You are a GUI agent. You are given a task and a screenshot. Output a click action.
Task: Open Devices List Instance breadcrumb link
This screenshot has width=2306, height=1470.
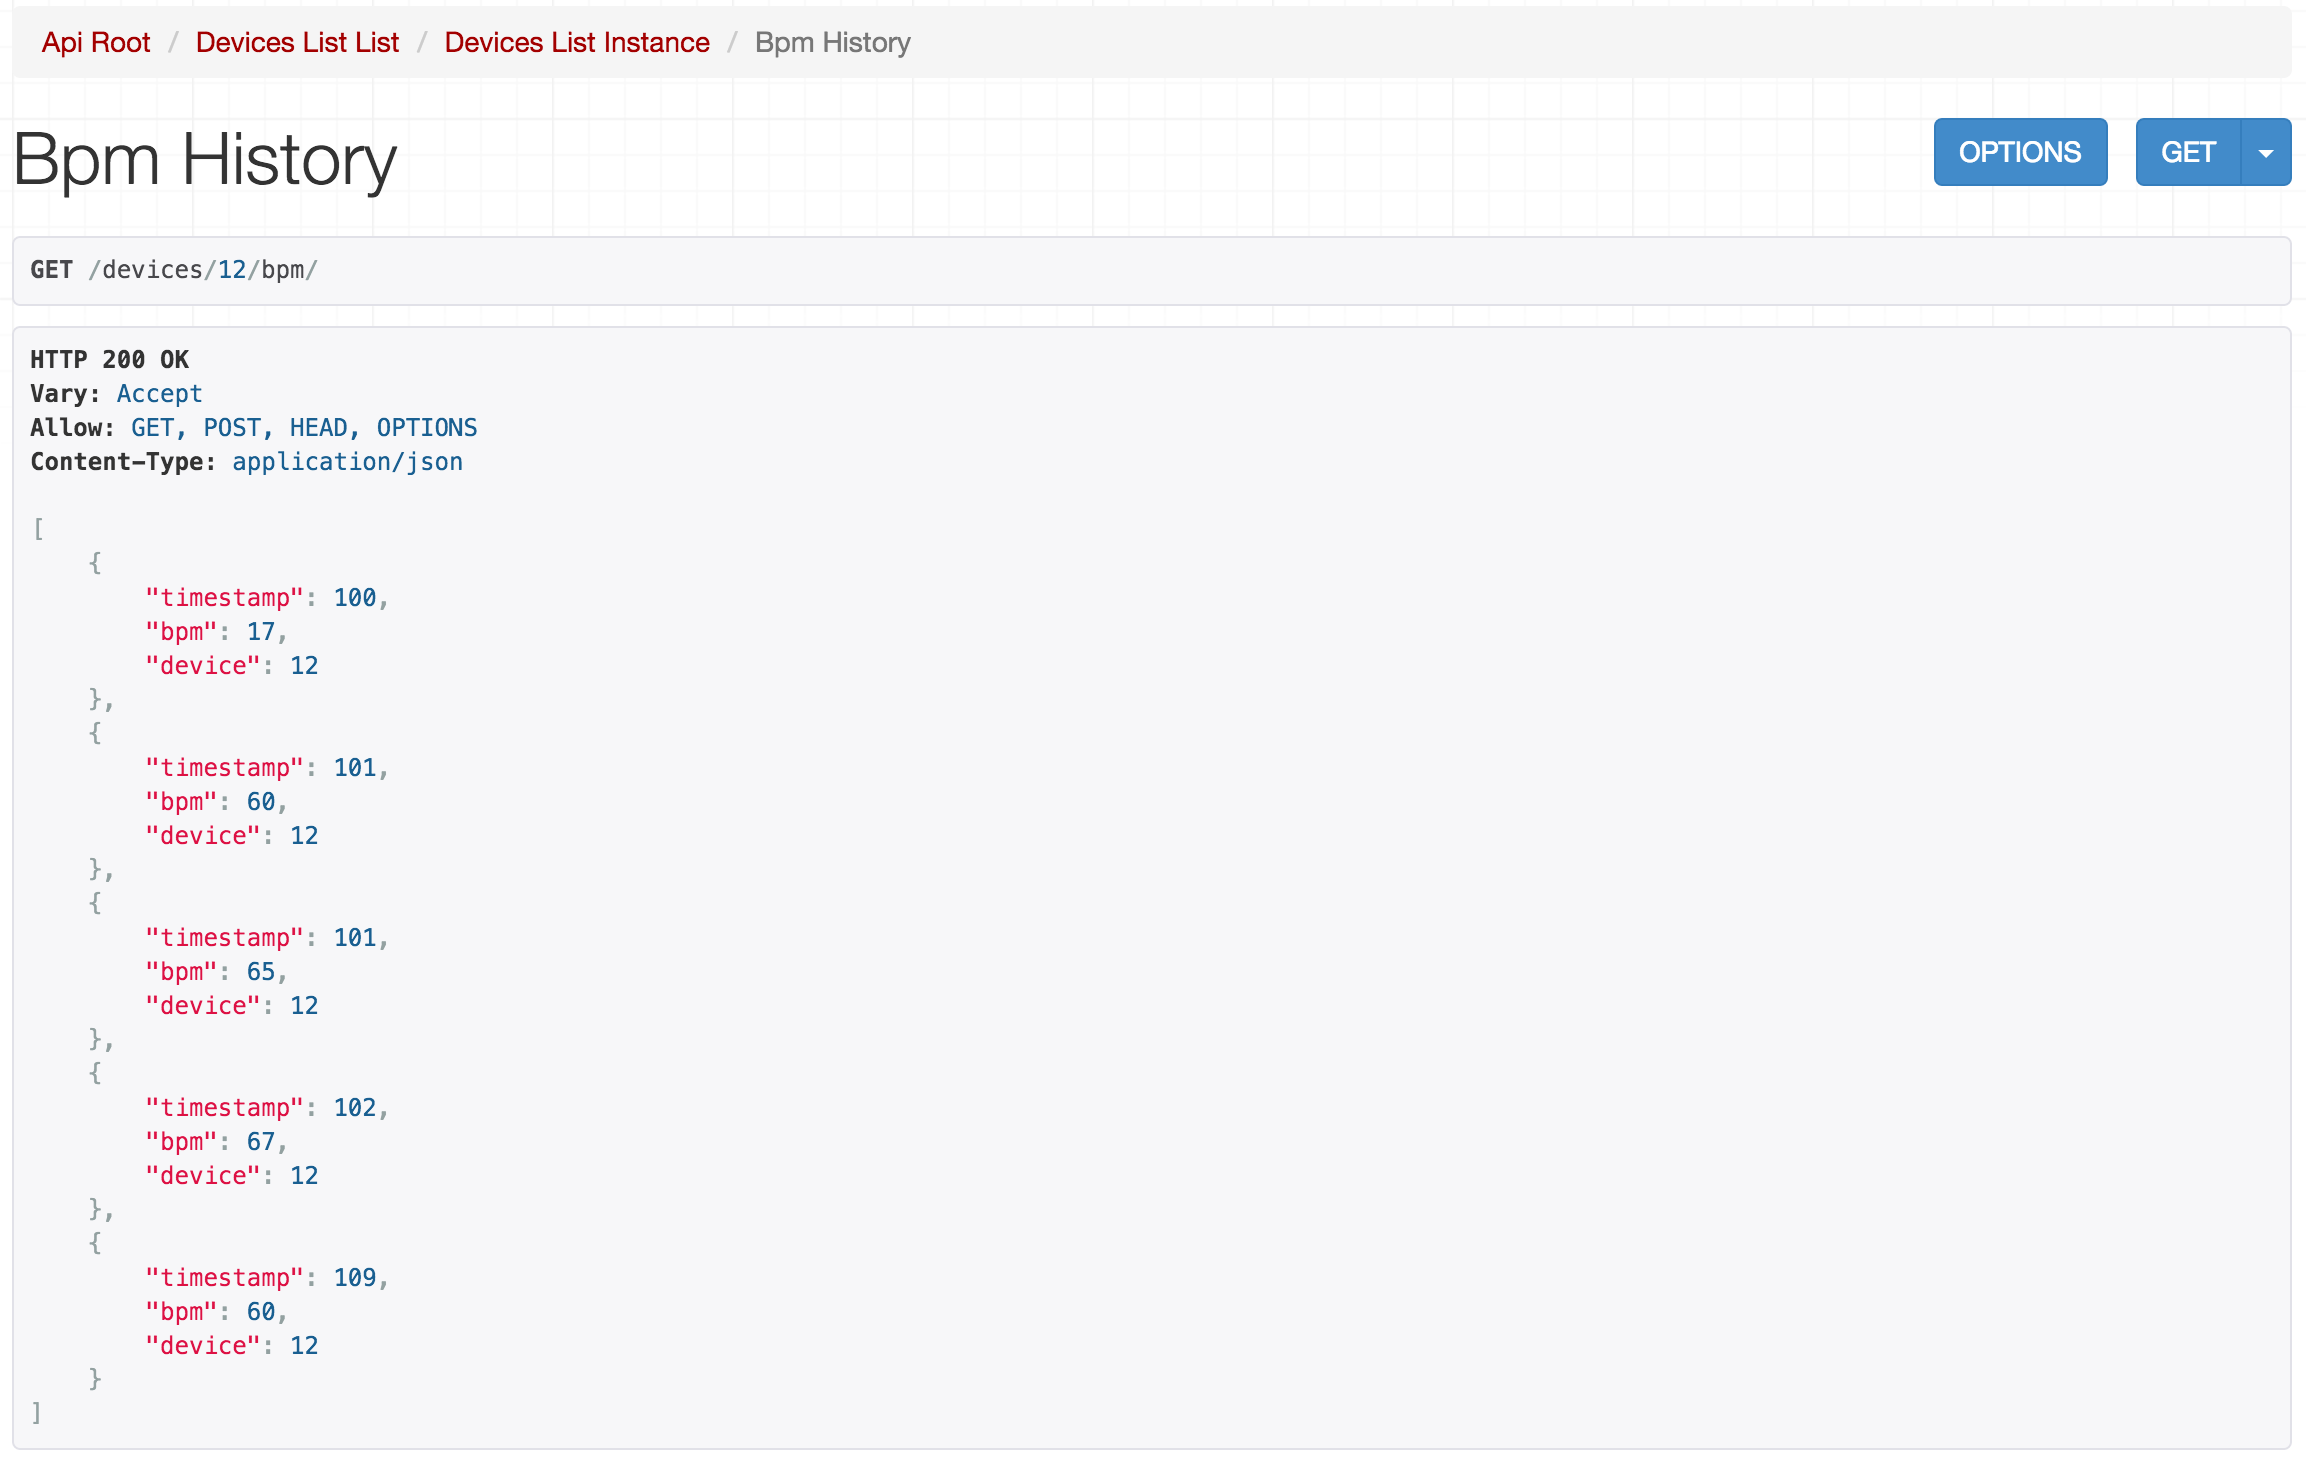click(x=577, y=42)
